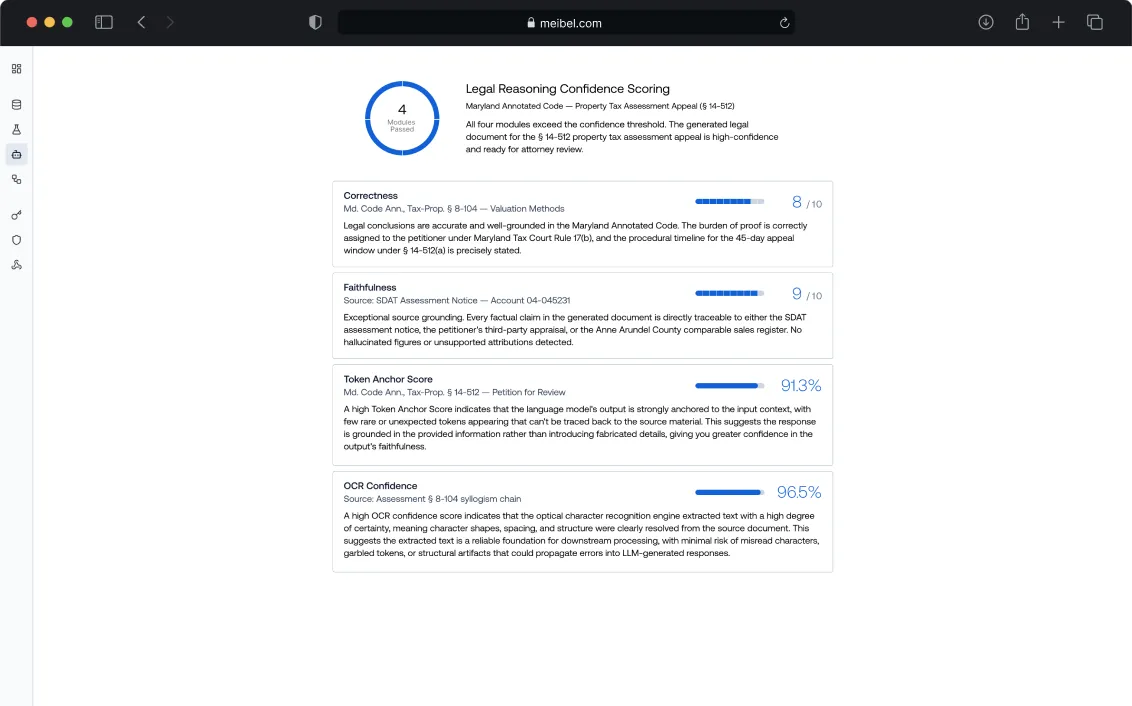This screenshot has height=706, width=1132.
Task: Select the Correctness score progress bar
Action: click(729, 201)
